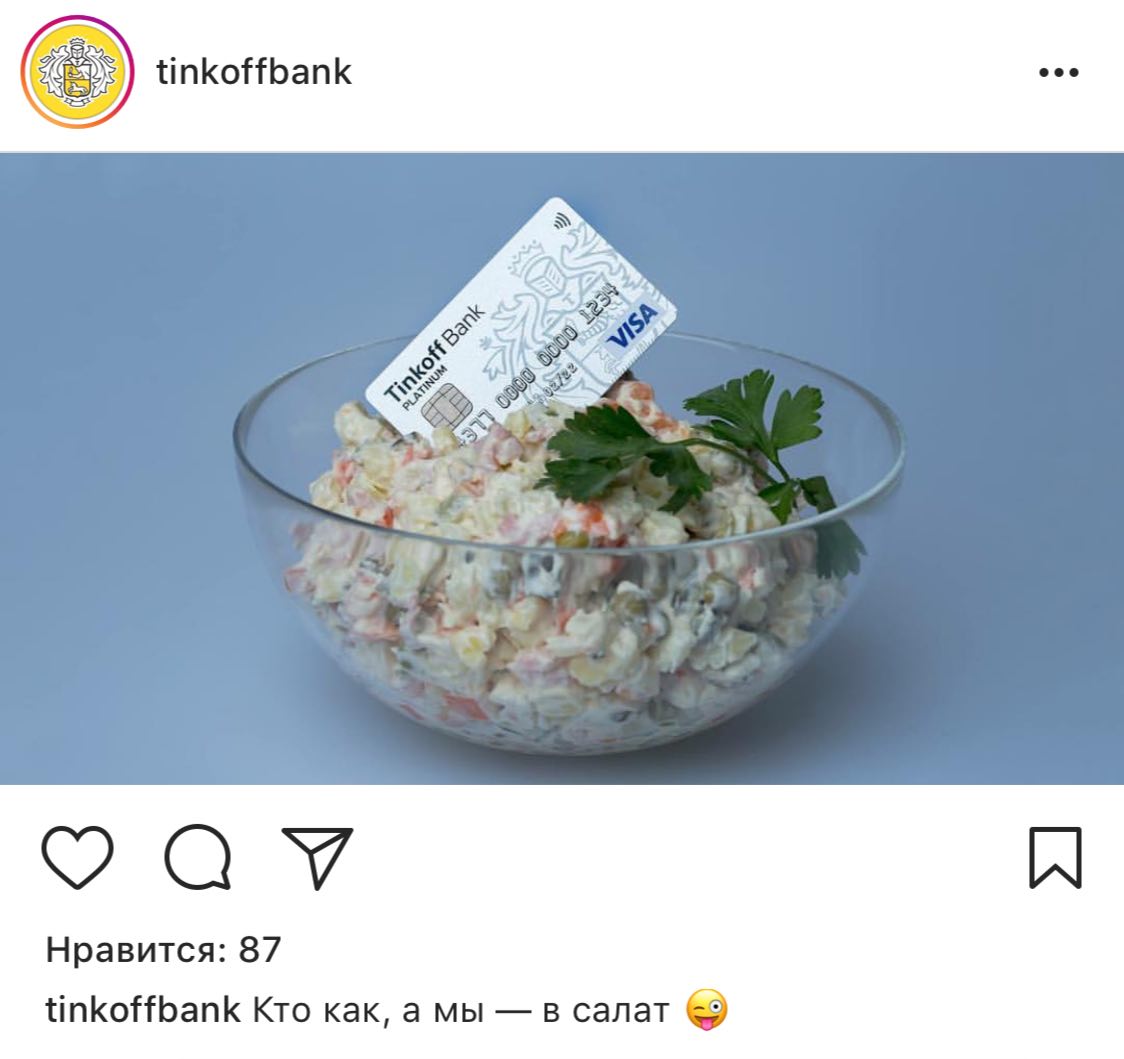
Task: Click the winking tongue emoji in caption
Action: (x=707, y=1010)
